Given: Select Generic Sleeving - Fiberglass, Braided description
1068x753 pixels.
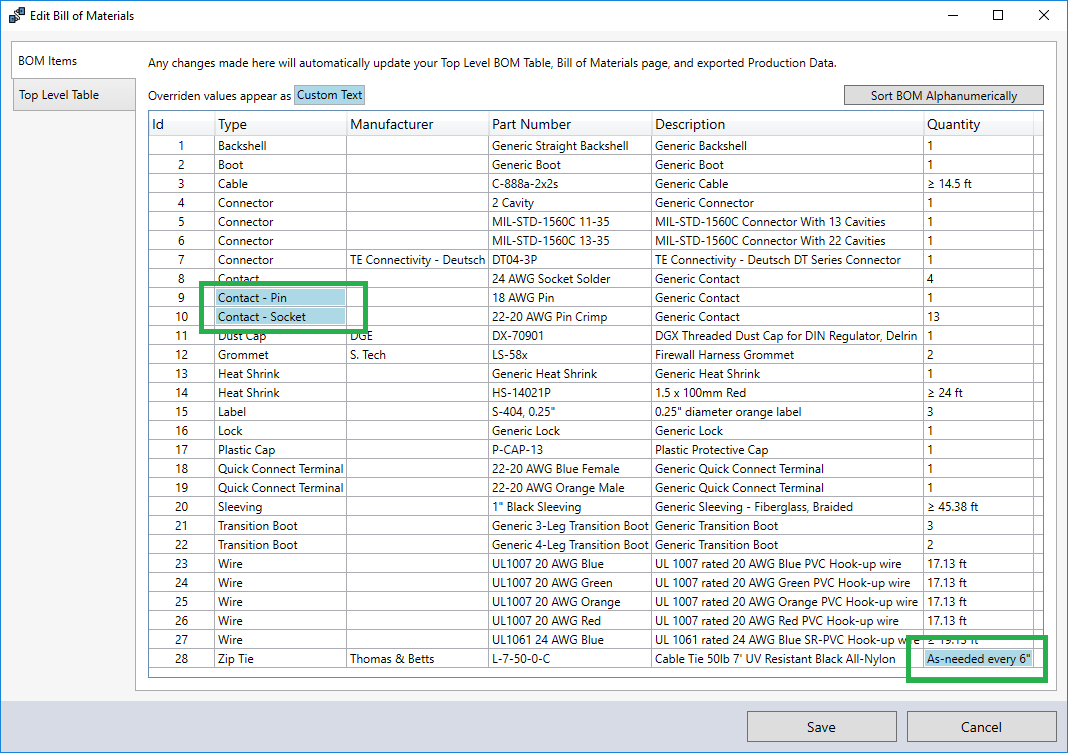Looking at the screenshot, I should (x=787, y=507).
